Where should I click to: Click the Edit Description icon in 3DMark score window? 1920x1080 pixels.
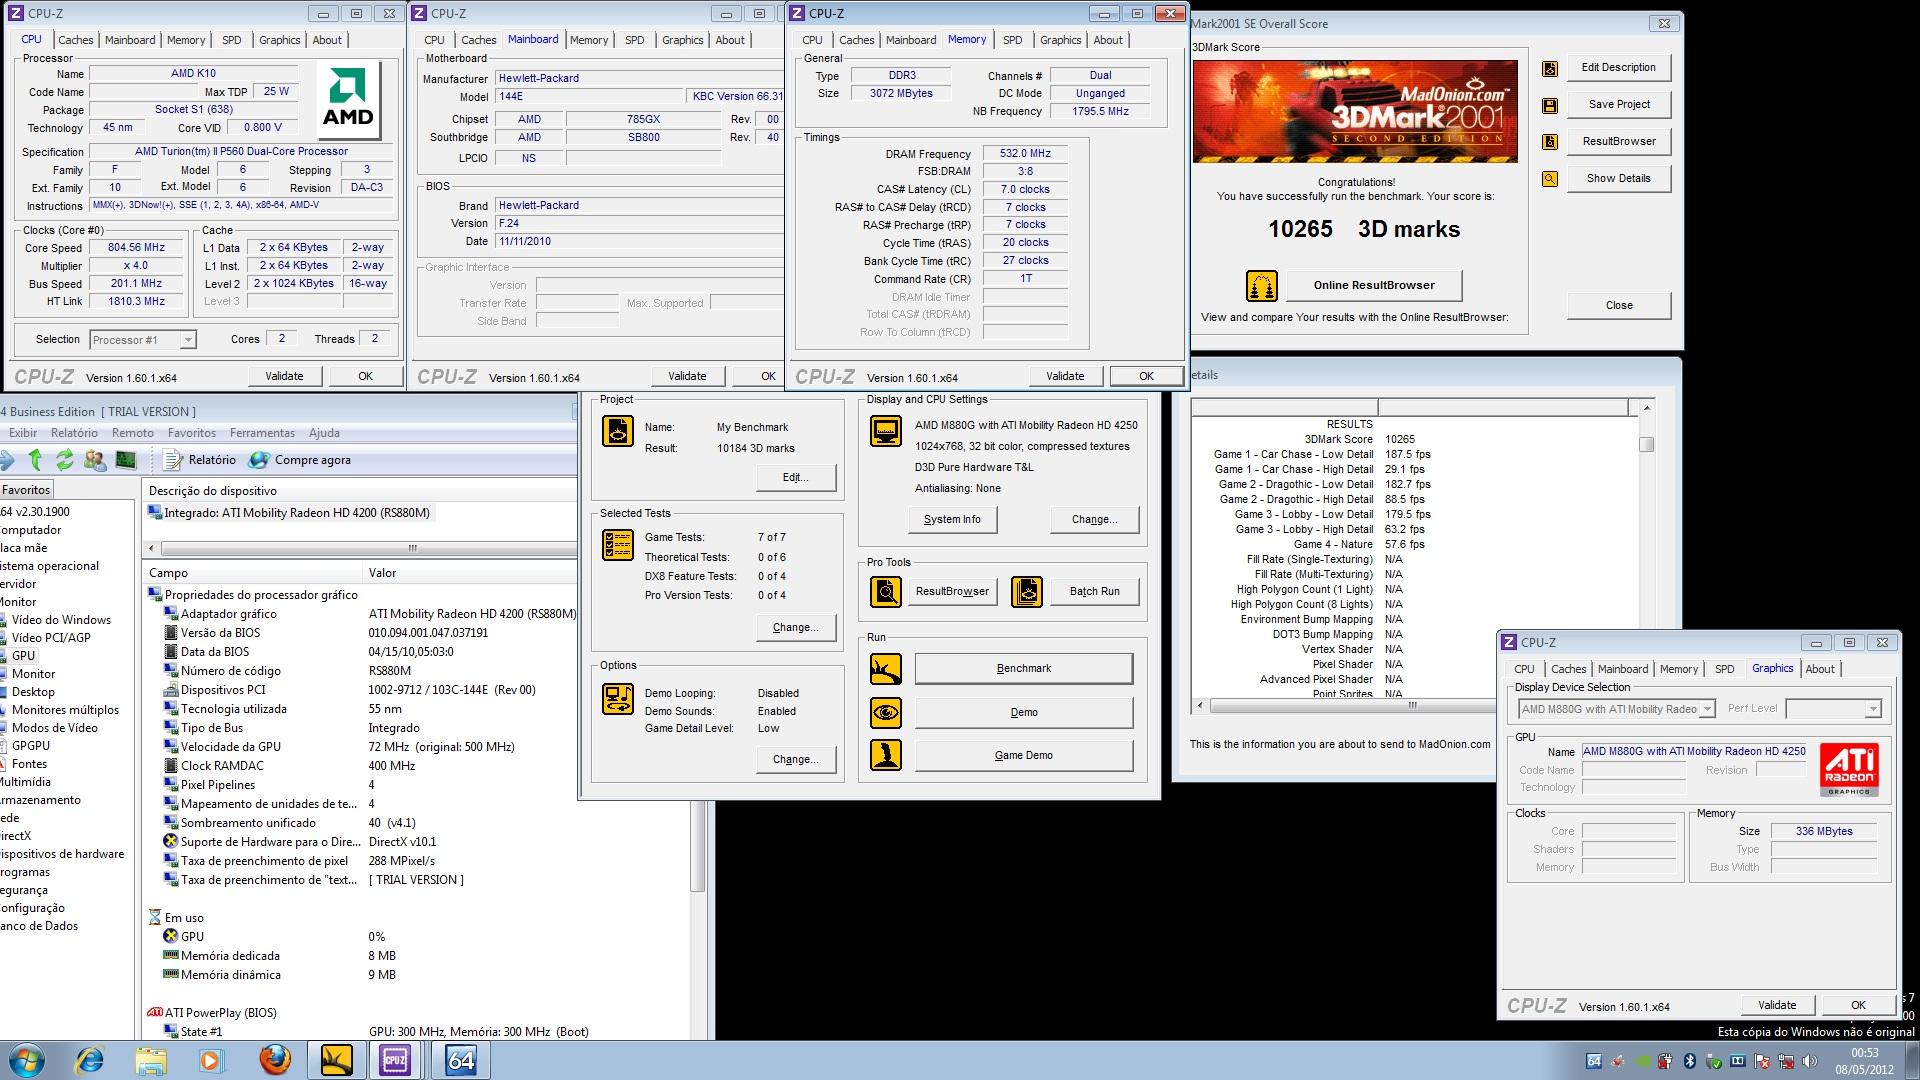pyautogui.click(x=1550, y=69)
